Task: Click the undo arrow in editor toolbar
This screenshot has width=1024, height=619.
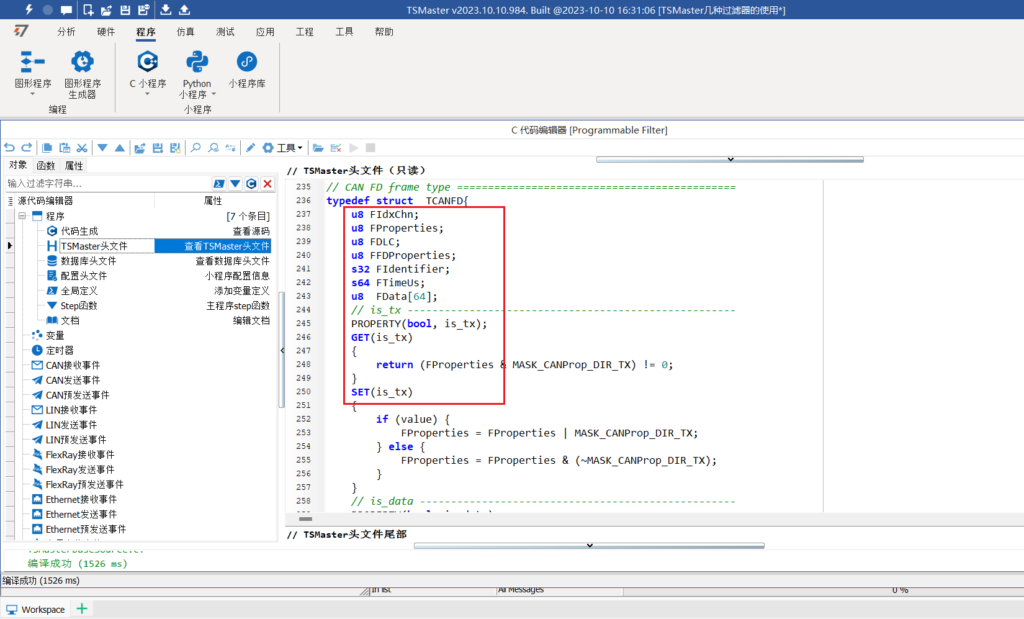Action: (x=10, y=147)
